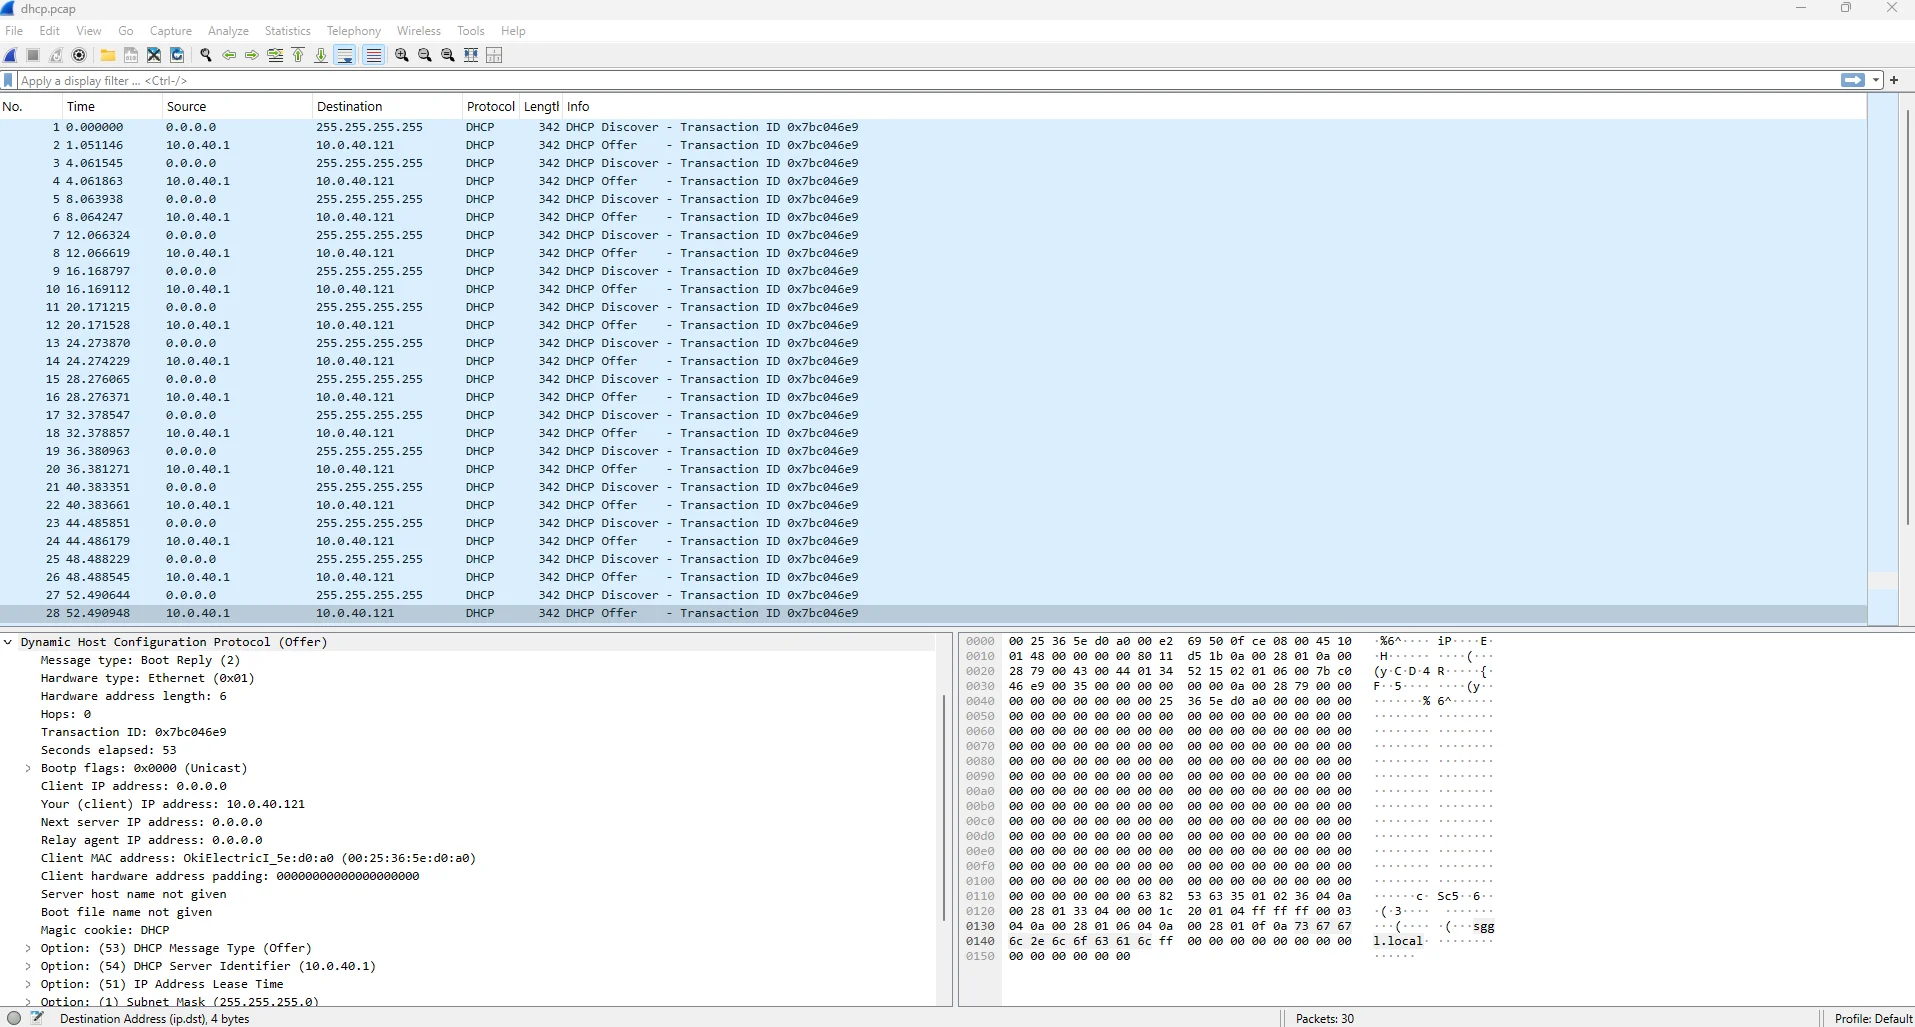Expand Option 53 DHCP Message Type
Image resolution: width=1915 pixels, height=1027 pixels.
tap(28, 948)
